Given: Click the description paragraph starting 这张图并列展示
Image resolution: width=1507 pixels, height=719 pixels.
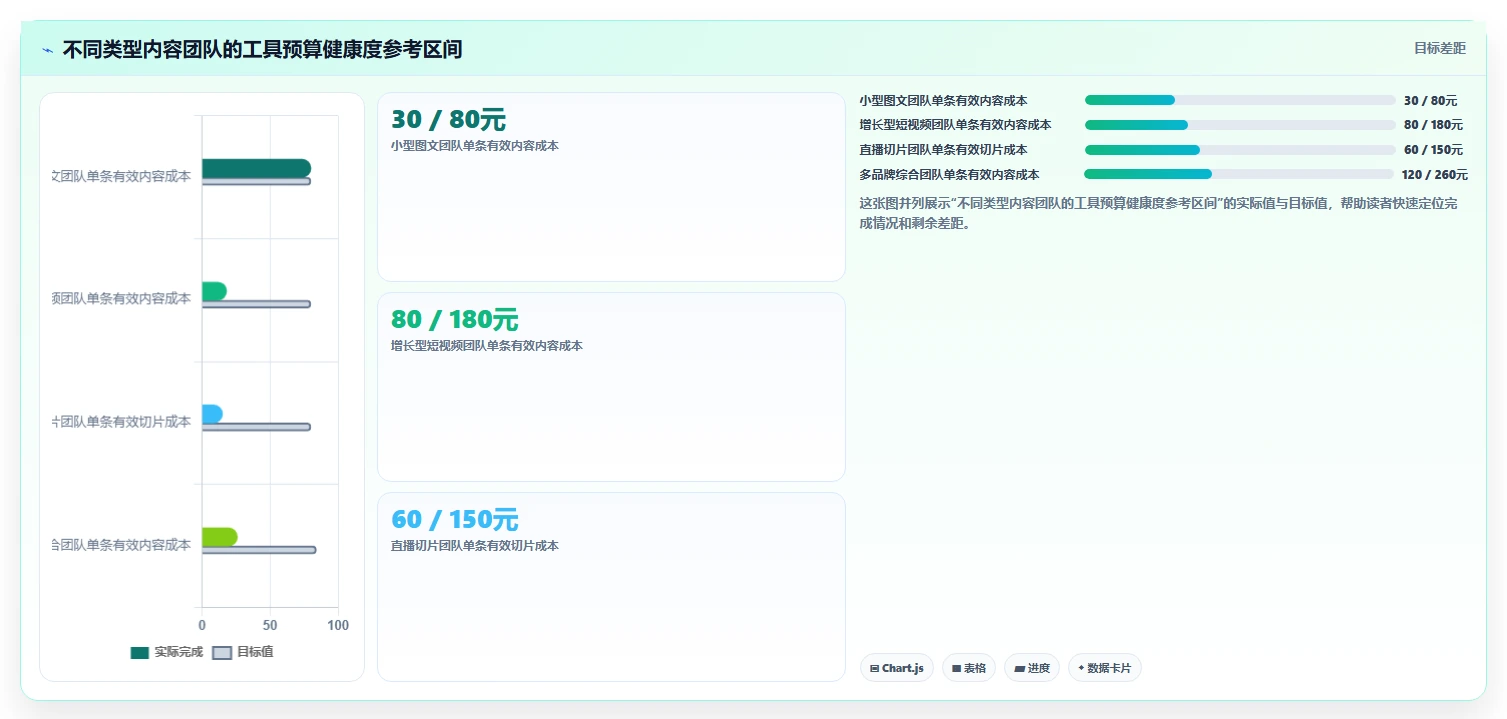Looking at the screenshot, I should point(1158,213).
